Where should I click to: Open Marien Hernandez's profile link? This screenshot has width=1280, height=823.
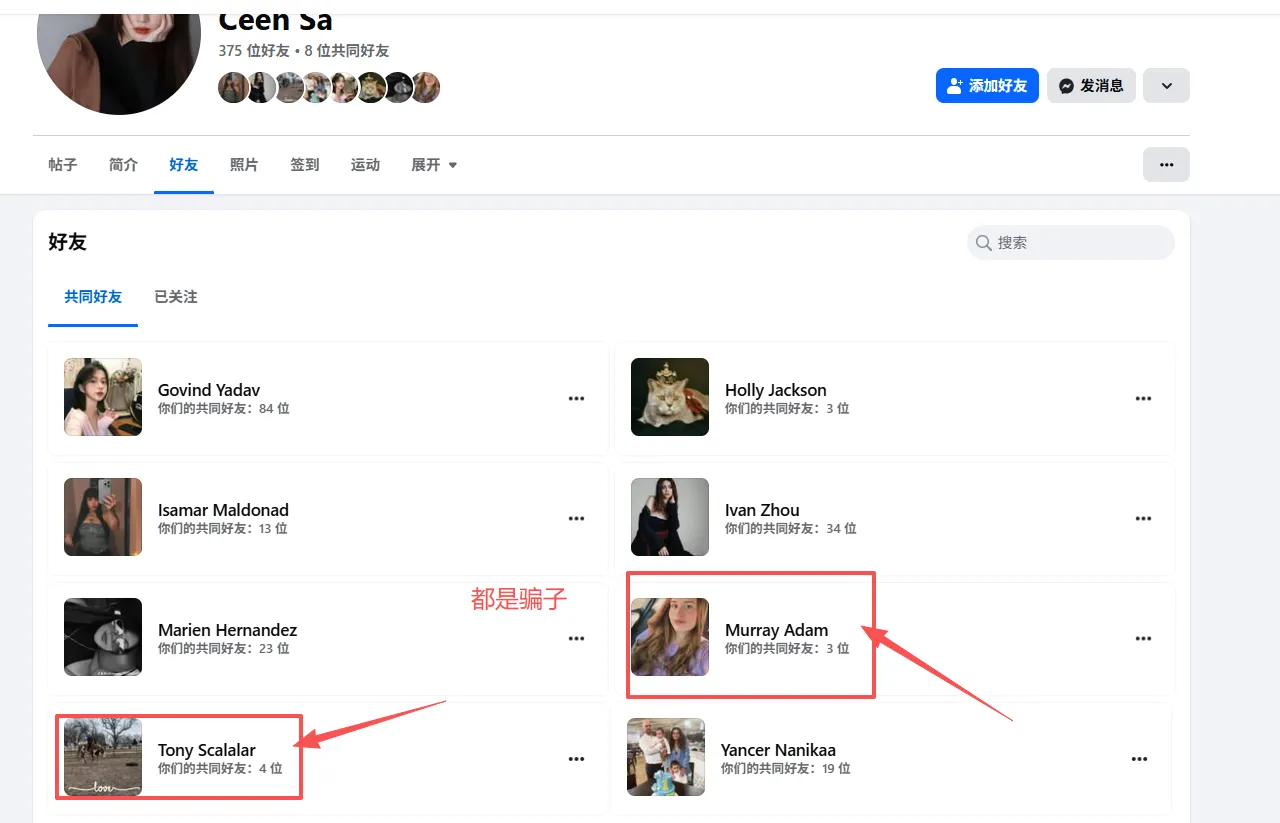point(227,630)
